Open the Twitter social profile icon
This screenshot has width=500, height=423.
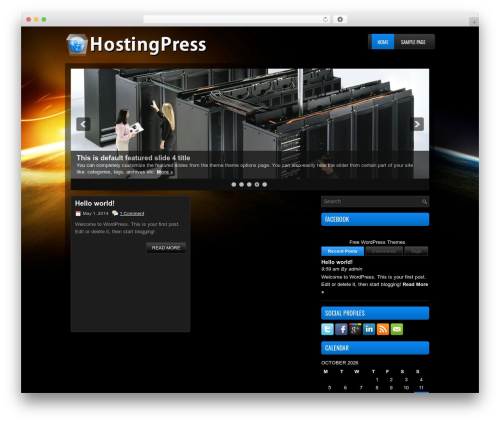click(x=327, y=329)
